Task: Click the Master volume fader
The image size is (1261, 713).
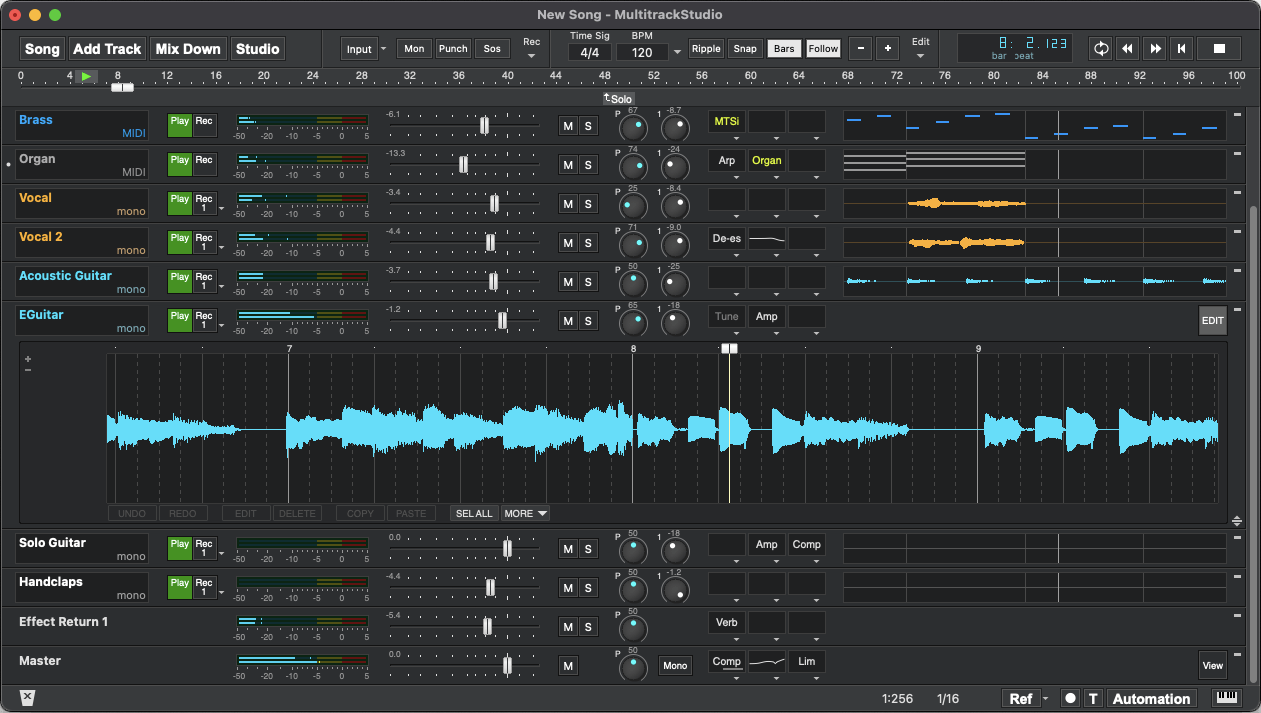Action: coord(507,665)
